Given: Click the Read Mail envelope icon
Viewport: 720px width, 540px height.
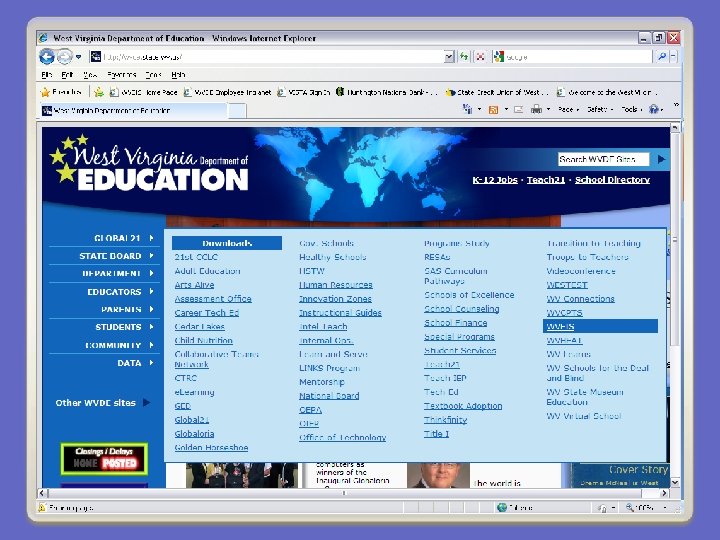Looking at the screenshot, I should pyautogui.click(x=518, y=110).
